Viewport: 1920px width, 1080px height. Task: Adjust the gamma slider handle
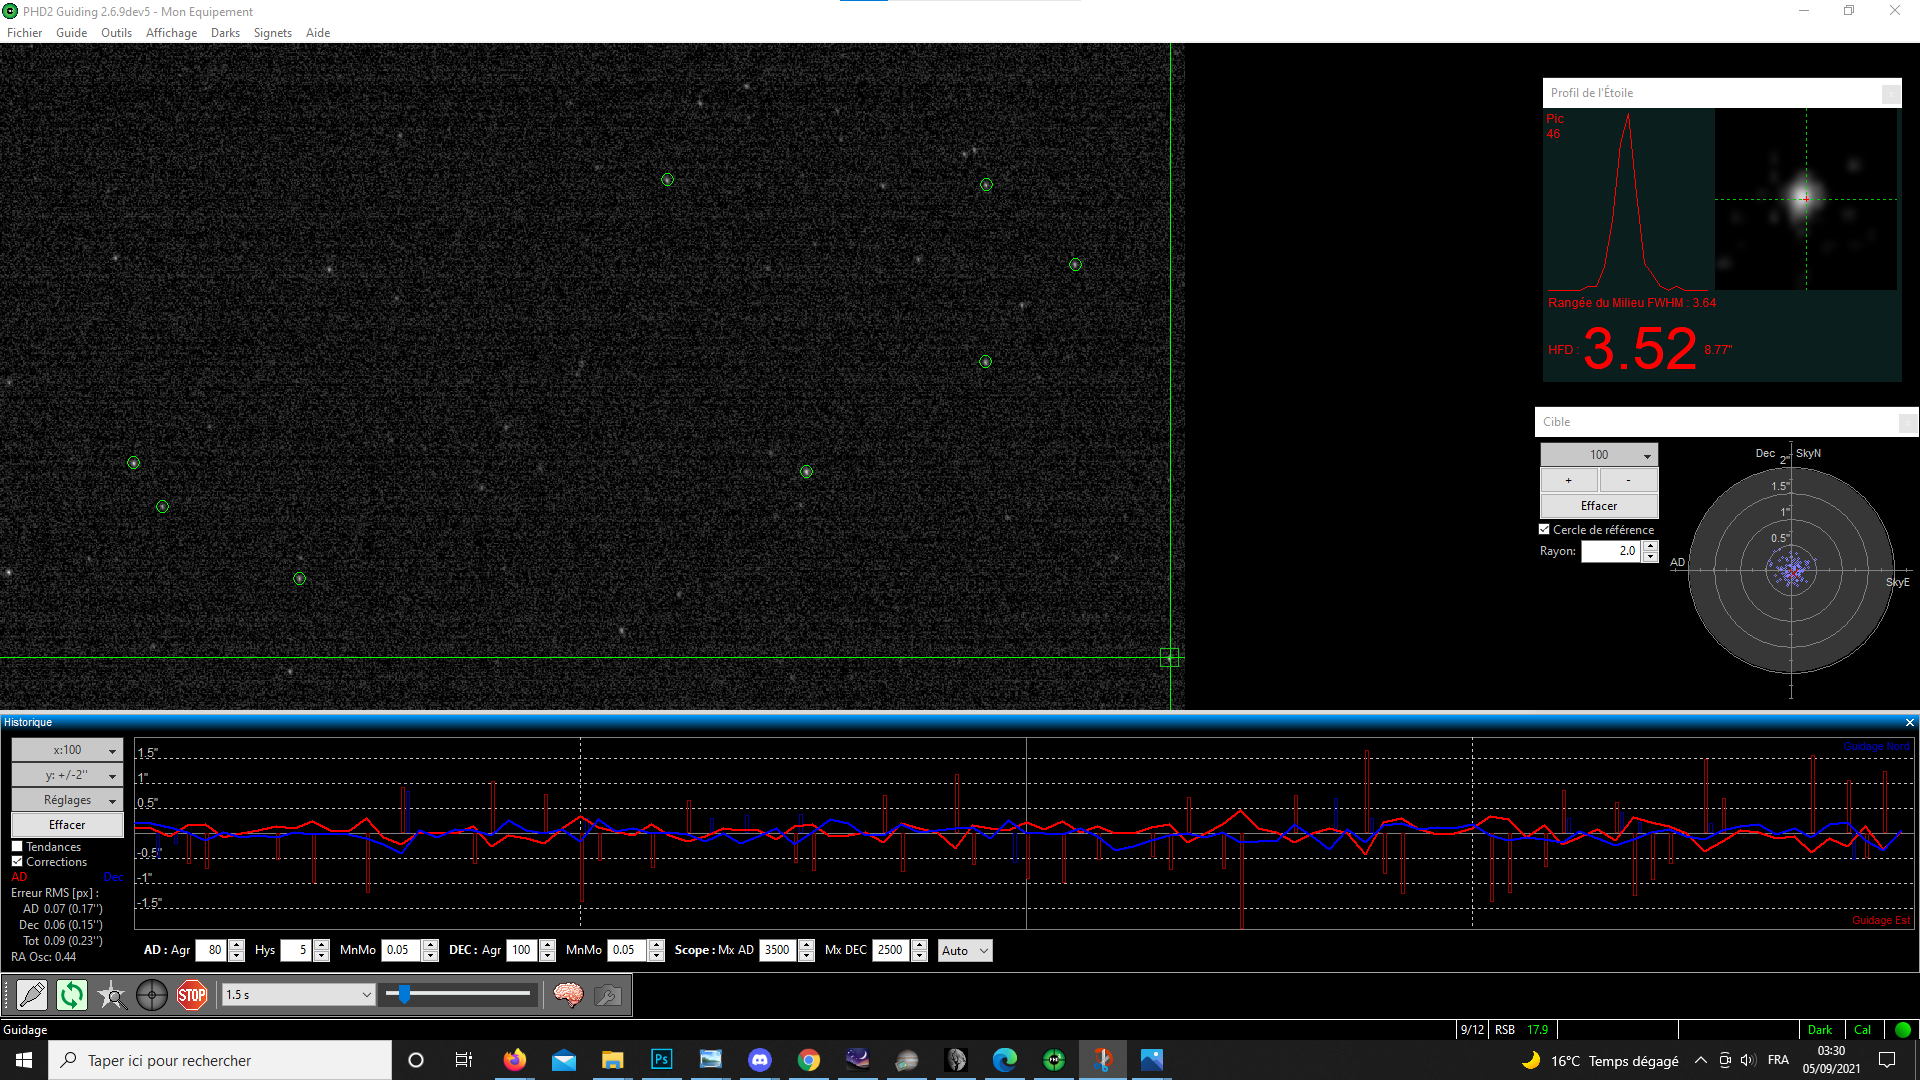click(404, 994)
